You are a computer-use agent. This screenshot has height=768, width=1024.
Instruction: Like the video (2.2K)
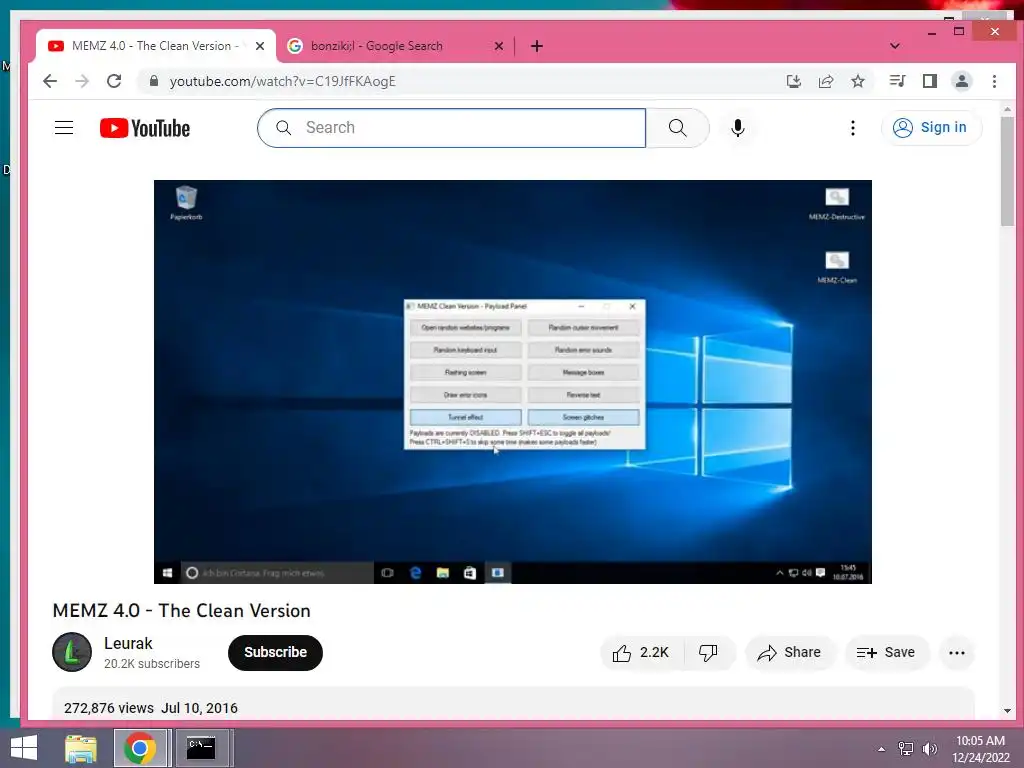point(641,652)
